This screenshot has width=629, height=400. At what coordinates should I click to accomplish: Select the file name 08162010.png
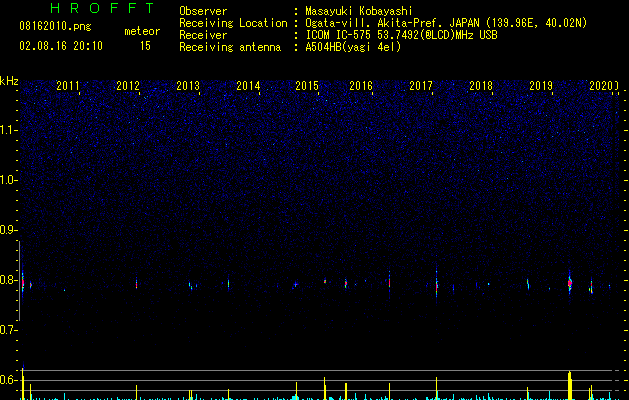[55, 27]
